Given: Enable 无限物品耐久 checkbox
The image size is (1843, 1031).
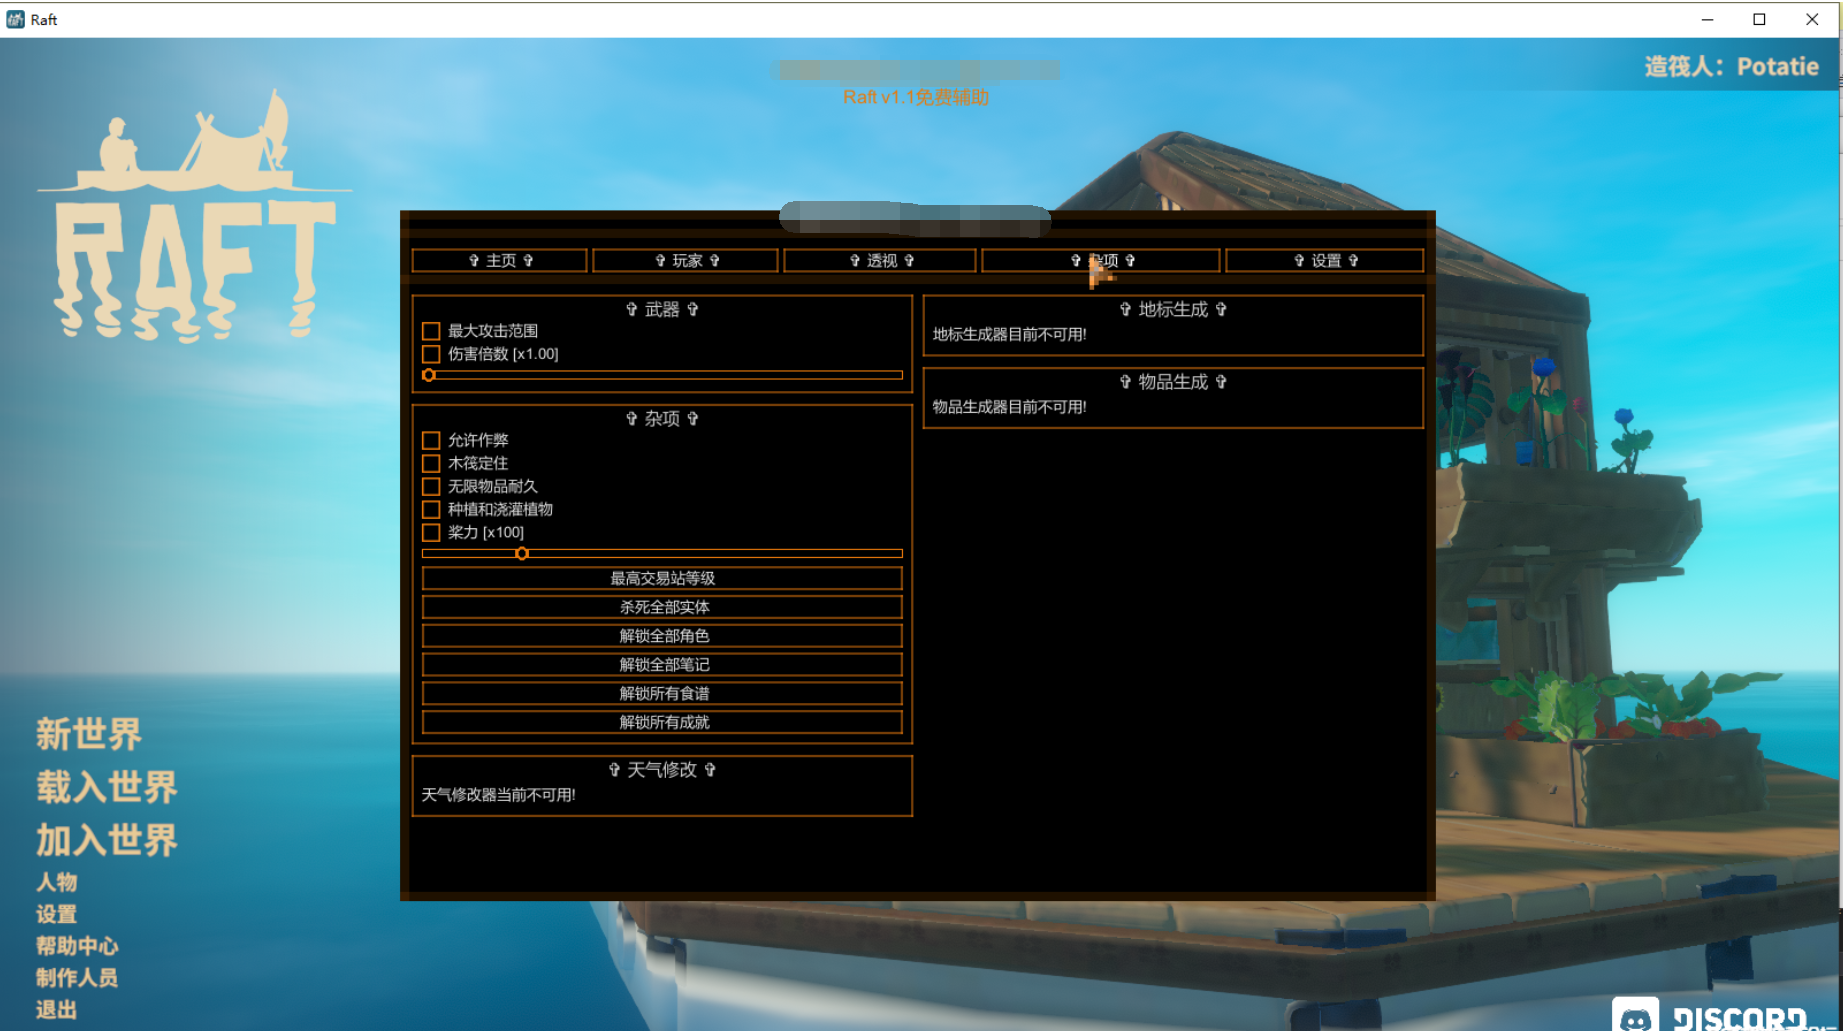Looking at the screenshot, I should tap(431, 486).
